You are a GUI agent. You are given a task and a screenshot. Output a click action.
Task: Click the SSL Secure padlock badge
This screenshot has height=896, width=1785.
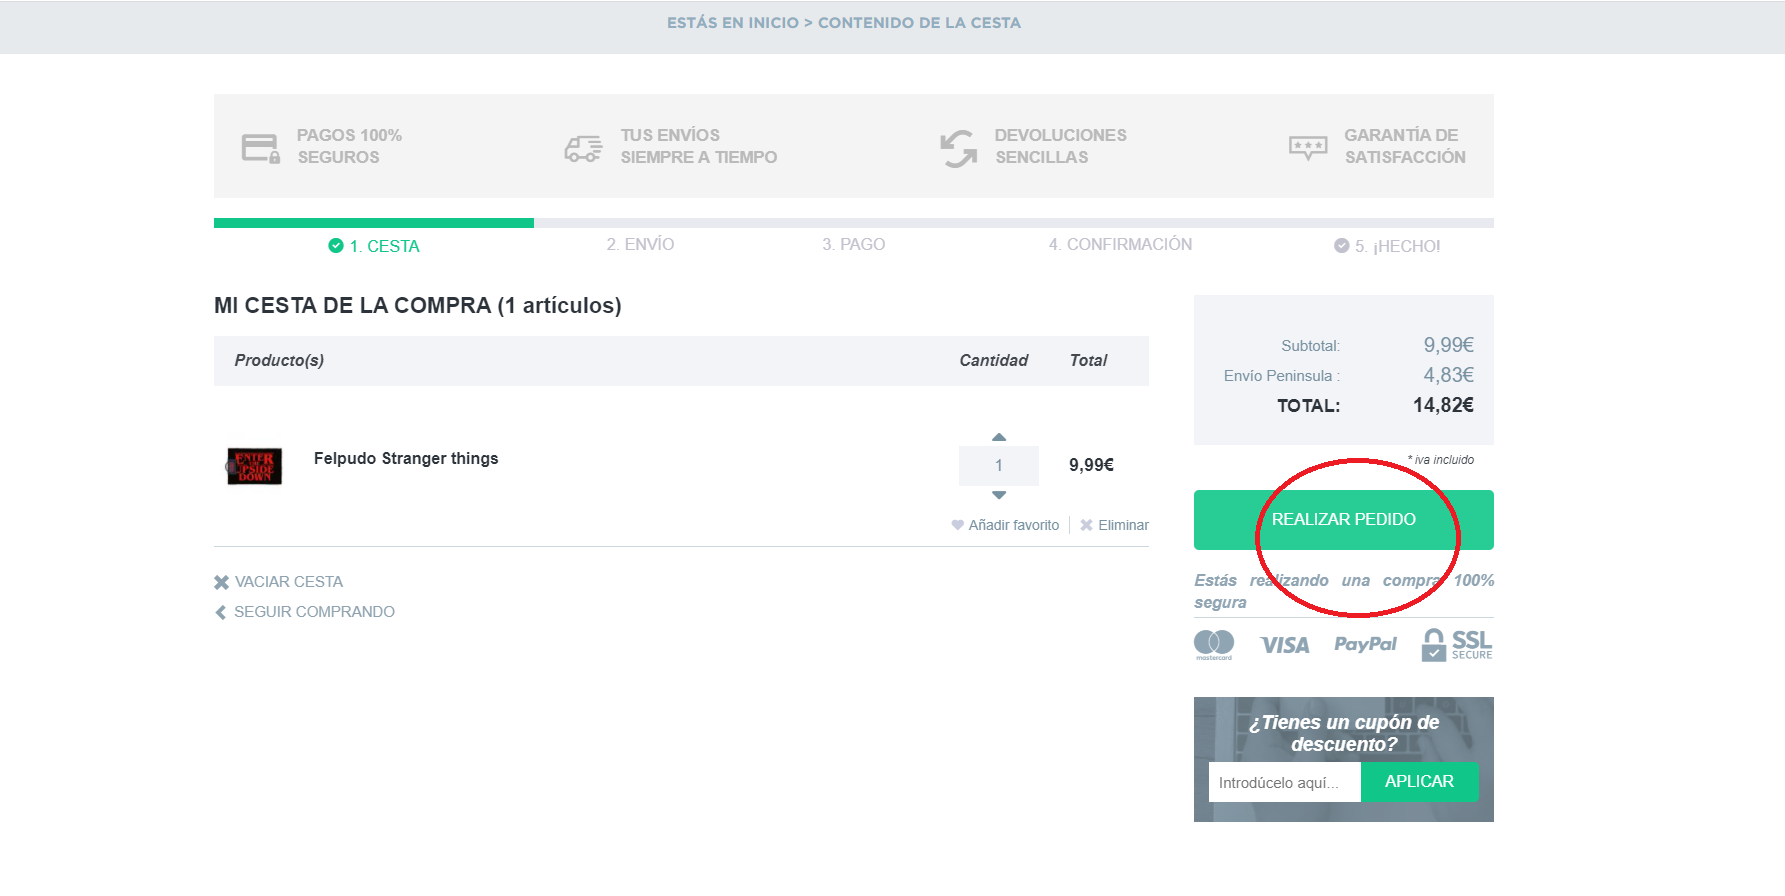click(x=1456, y=645)
